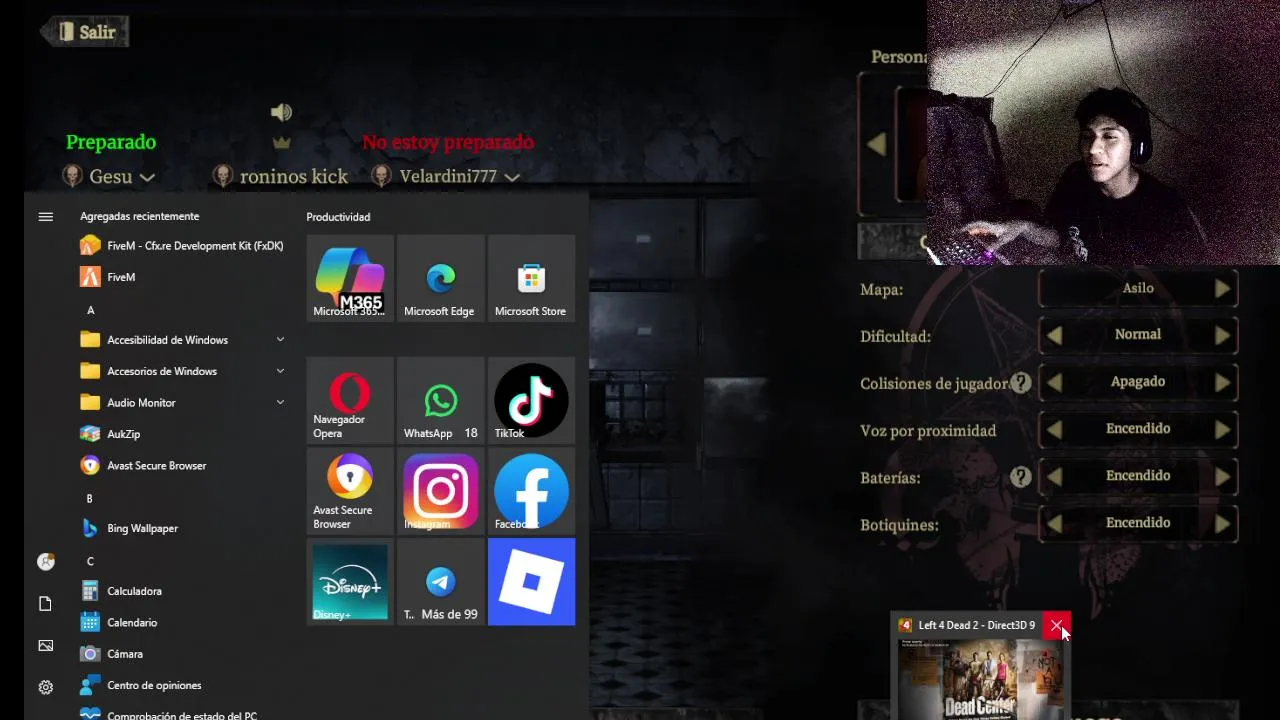The image size is (1280, 720).
Task: Open the Pictures icon in Start sidebar
Action: (x=45, y=646)
